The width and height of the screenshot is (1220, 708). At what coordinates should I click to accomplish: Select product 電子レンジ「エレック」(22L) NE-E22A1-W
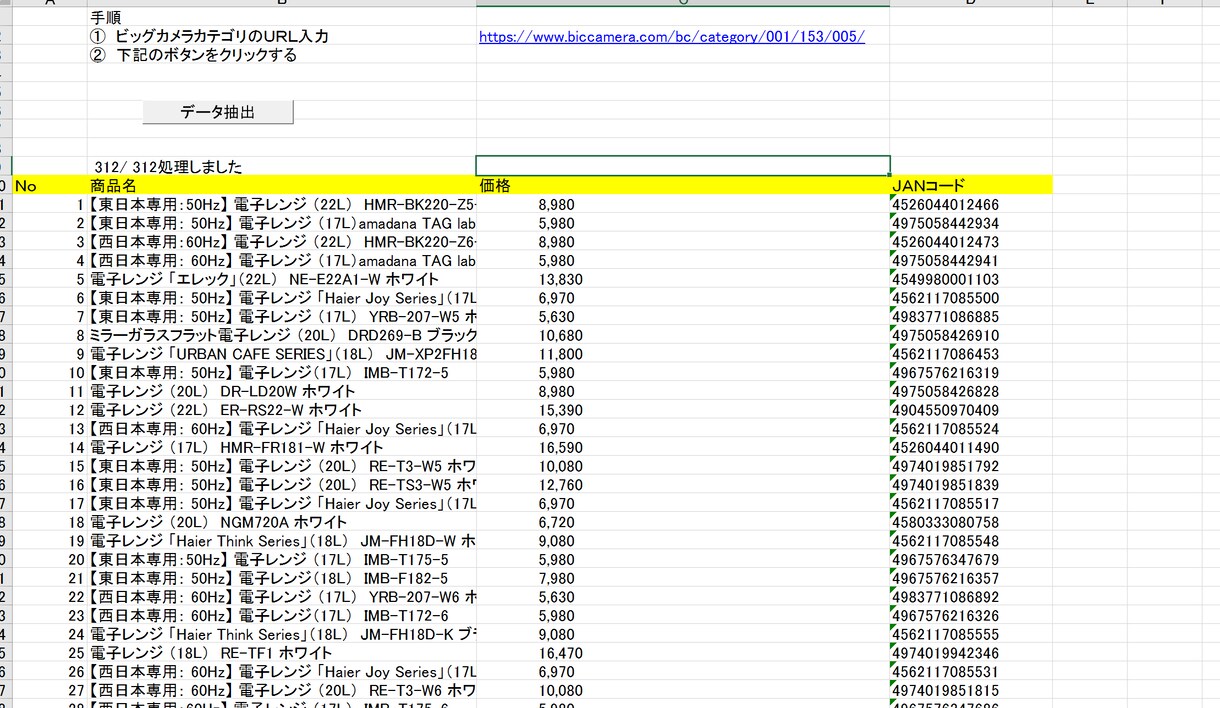pos(282,279)
